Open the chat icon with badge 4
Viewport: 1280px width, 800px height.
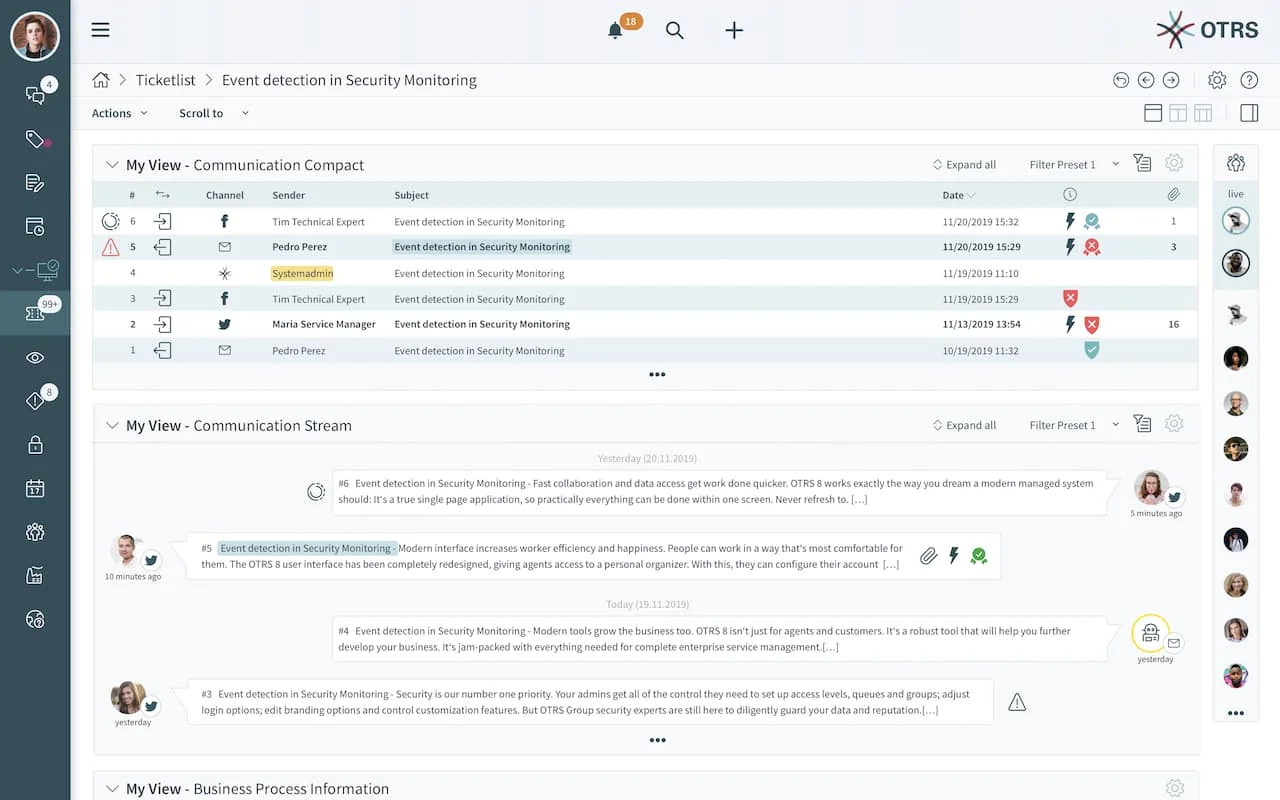point(35,95)
